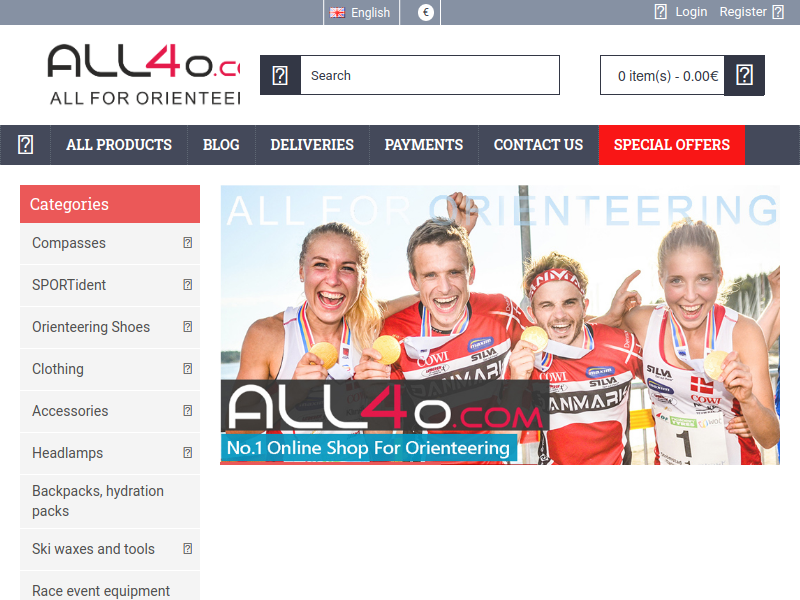Select the euro currency icon

coord(426,12)
